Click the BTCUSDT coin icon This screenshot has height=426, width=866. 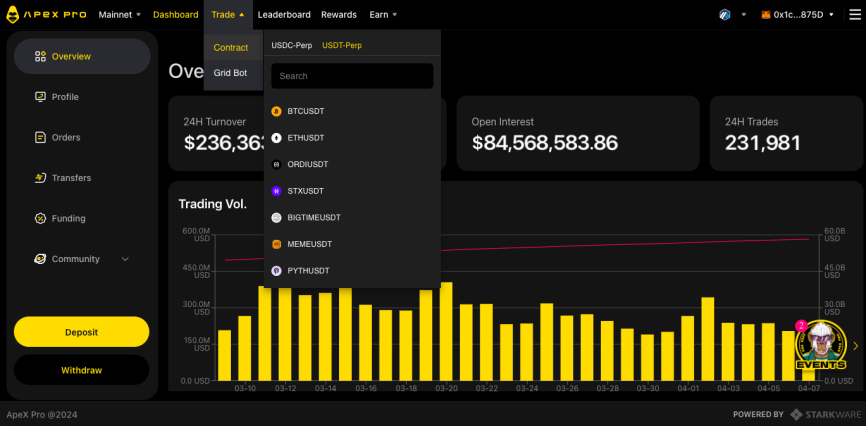(x=277, y=112)
